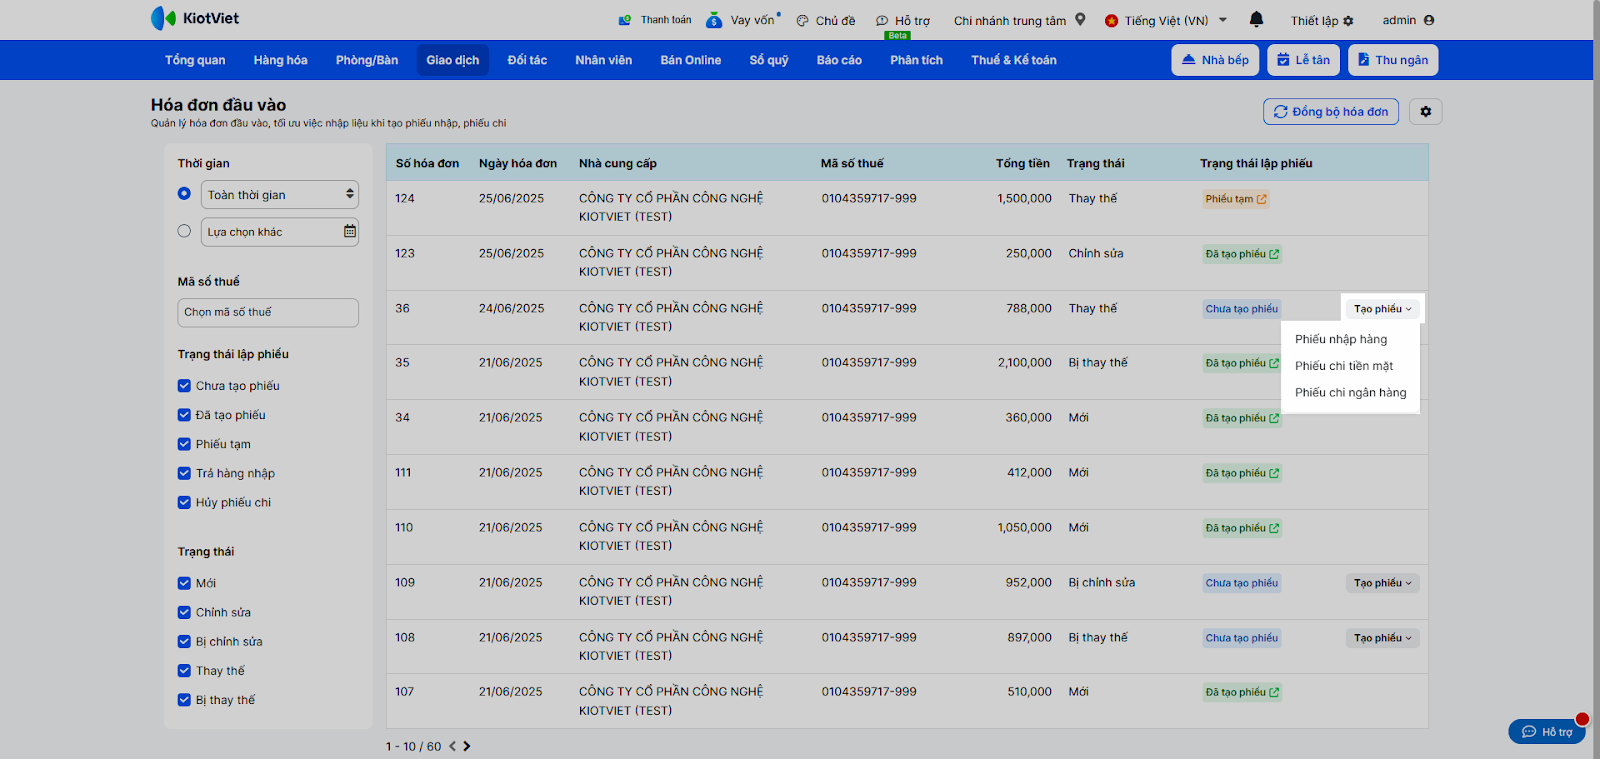Uncheck the Bị chỉnh sửa status filter
This screenshot has width=1600, height=759.
[184, 641]
